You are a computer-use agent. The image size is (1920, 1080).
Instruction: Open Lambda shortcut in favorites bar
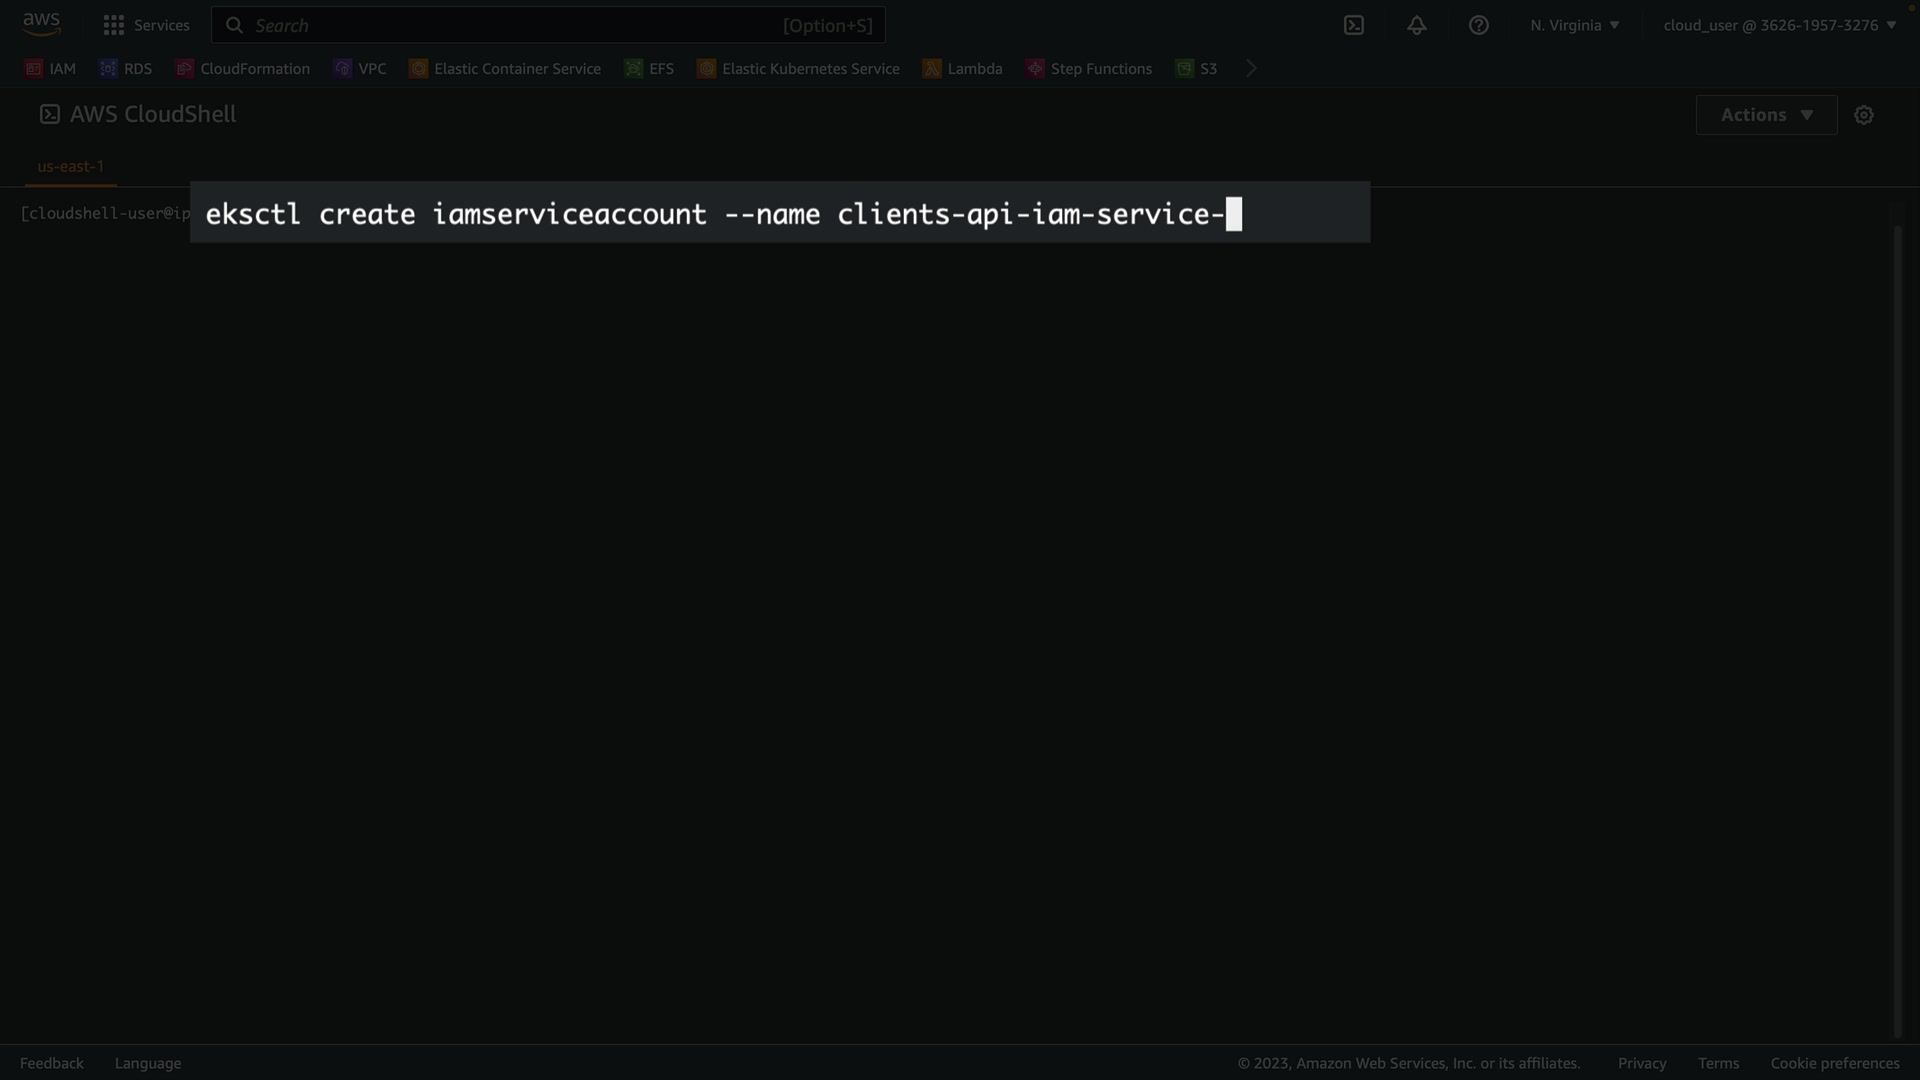[962, 68]
